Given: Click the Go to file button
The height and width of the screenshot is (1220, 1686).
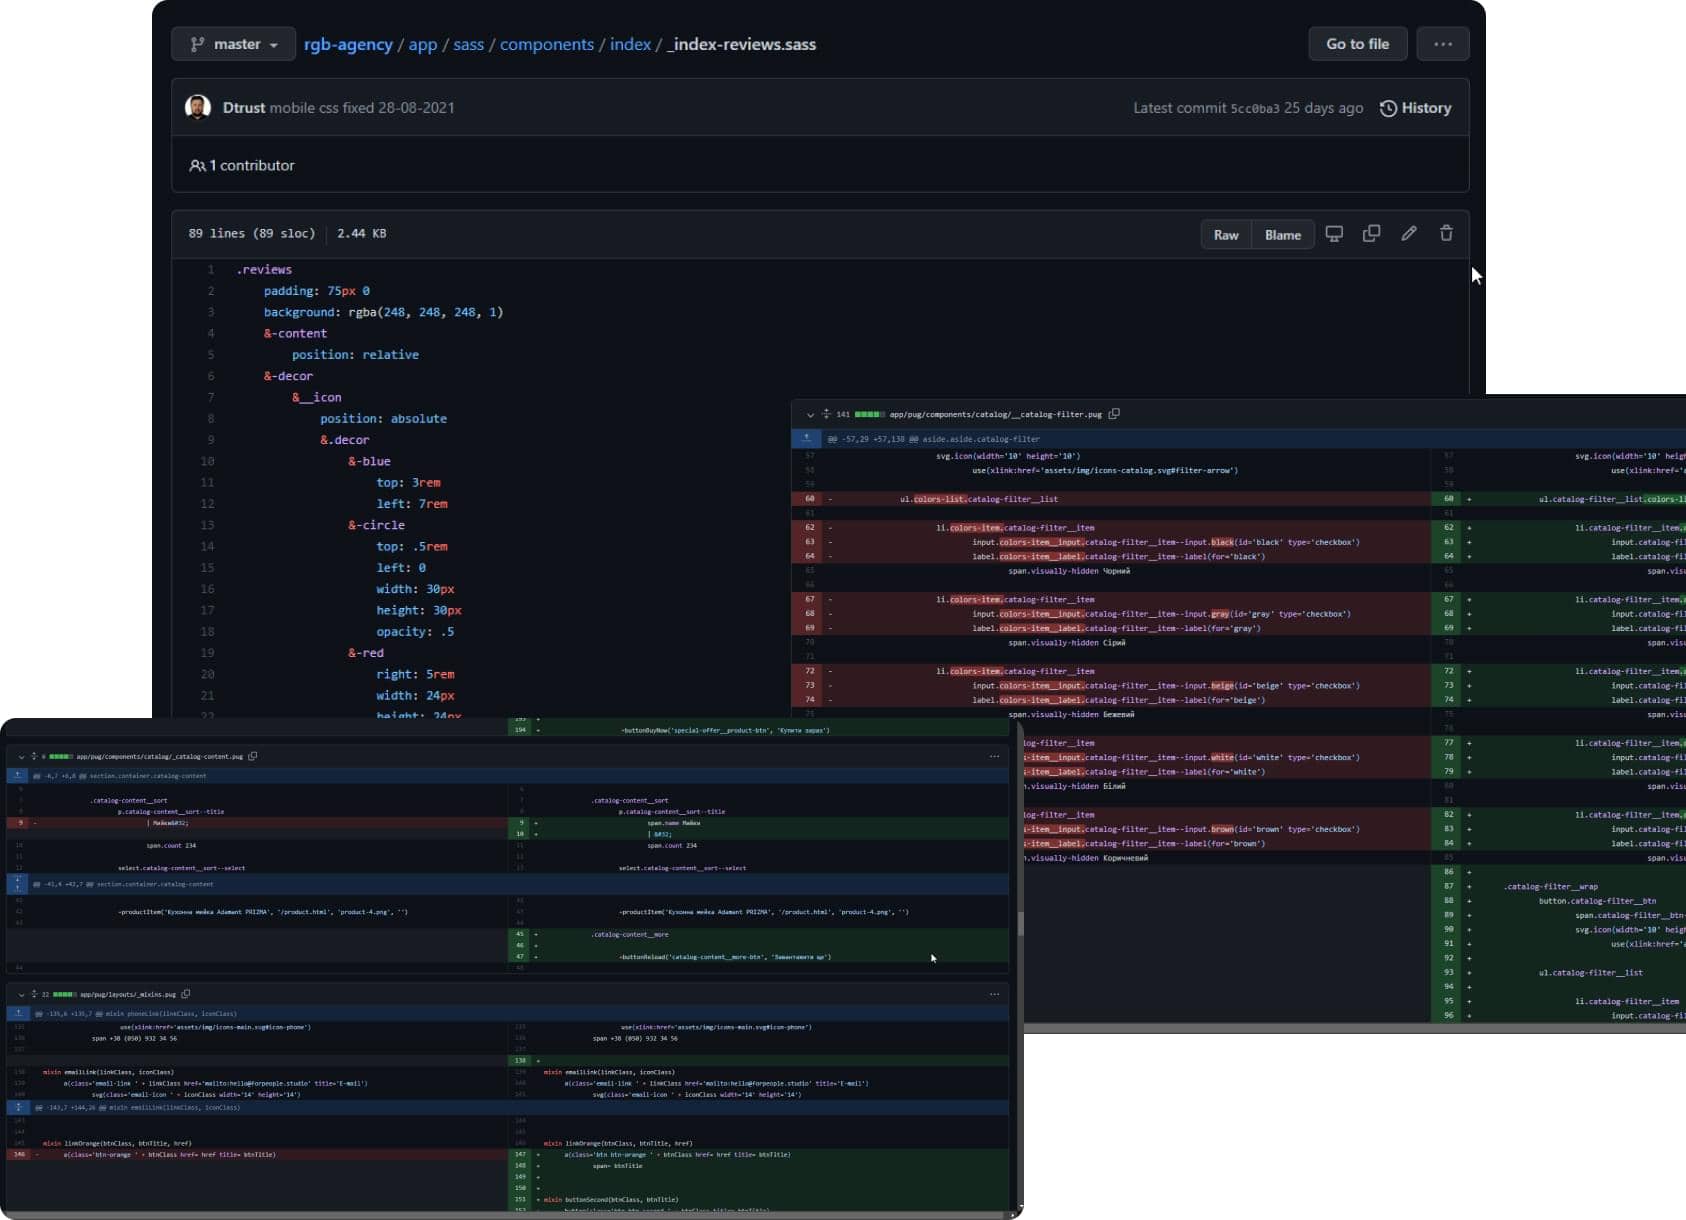Looking at the screenshot, I should (x=1357, y=44).
